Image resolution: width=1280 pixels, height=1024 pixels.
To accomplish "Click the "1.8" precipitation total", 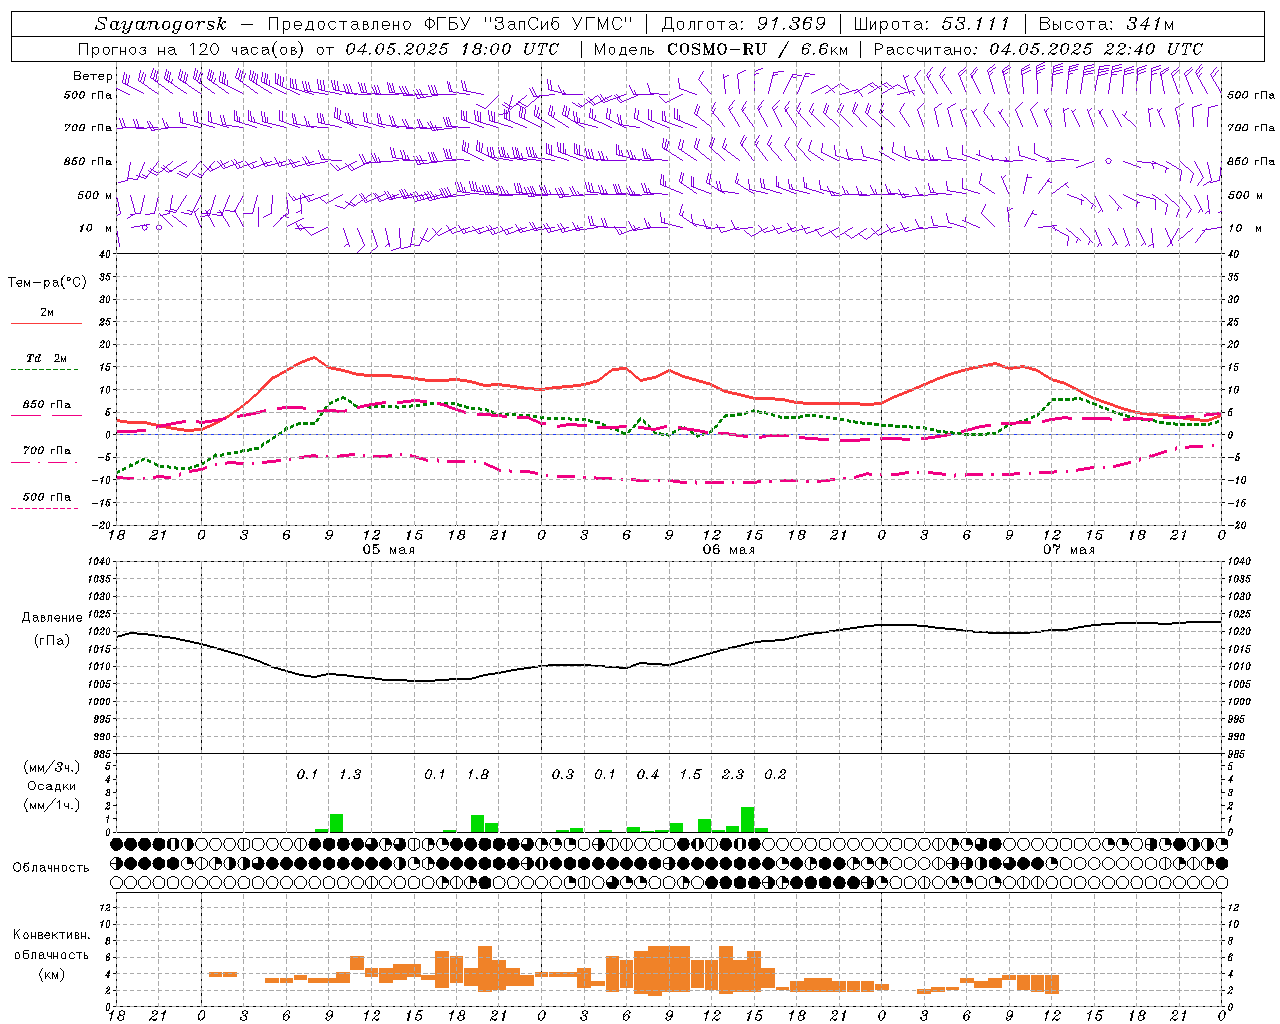I will pos(478,774).
